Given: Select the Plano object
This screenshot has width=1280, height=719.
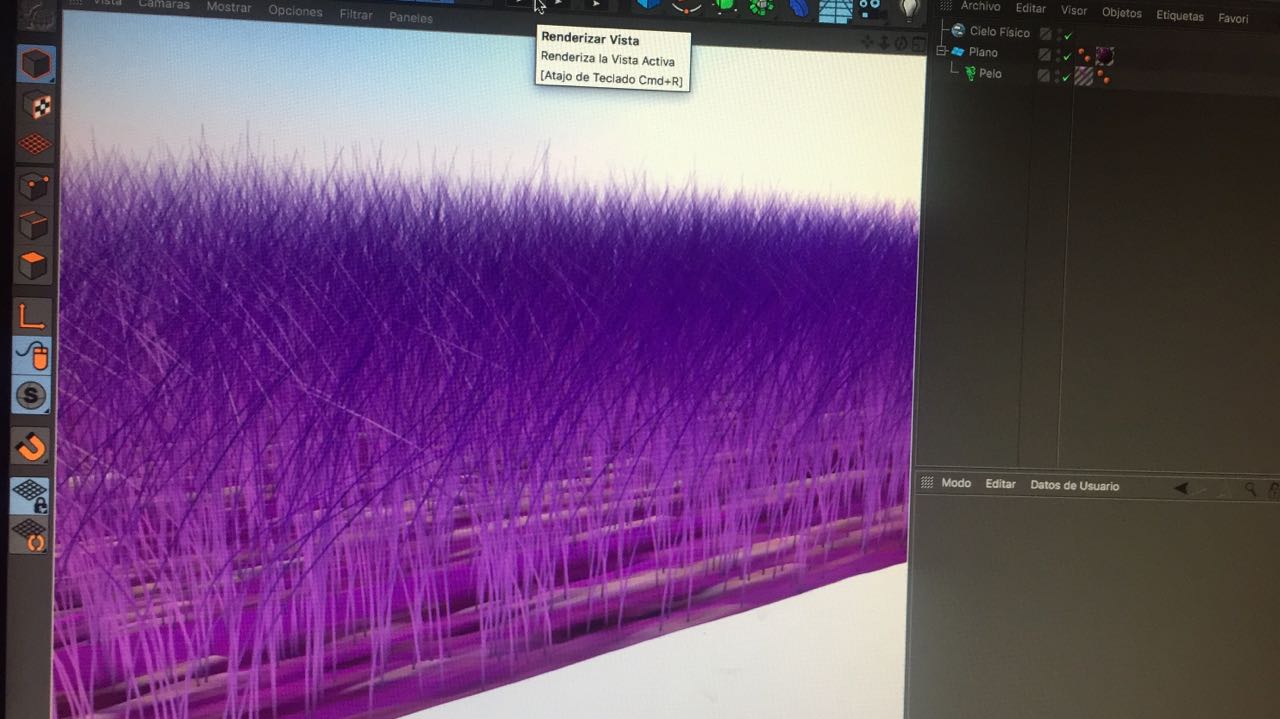Looking at the screenshot, I should (x=983, y=53).
